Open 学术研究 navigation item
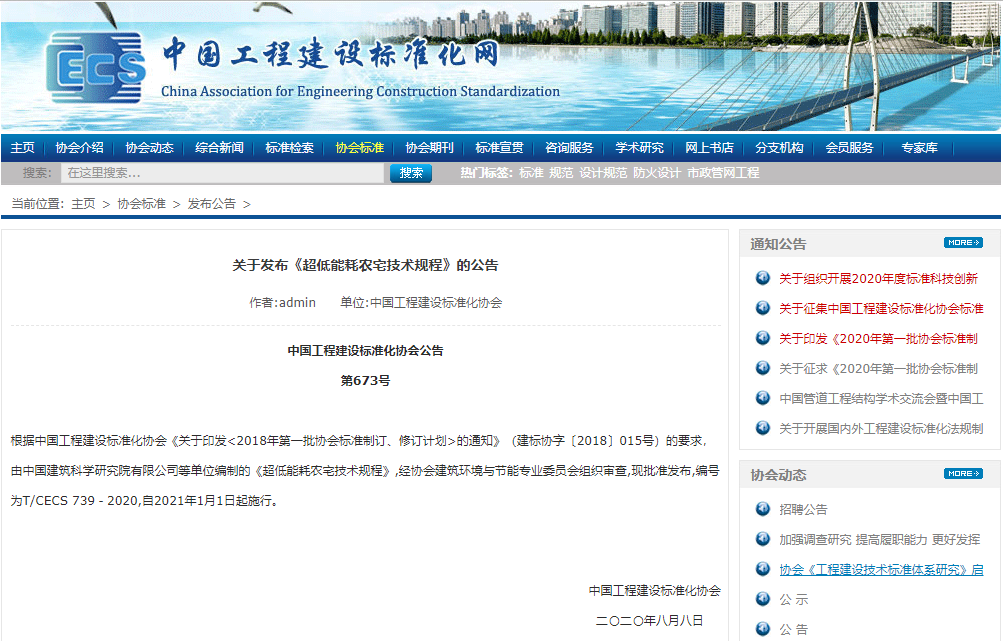 click(639, 148)
